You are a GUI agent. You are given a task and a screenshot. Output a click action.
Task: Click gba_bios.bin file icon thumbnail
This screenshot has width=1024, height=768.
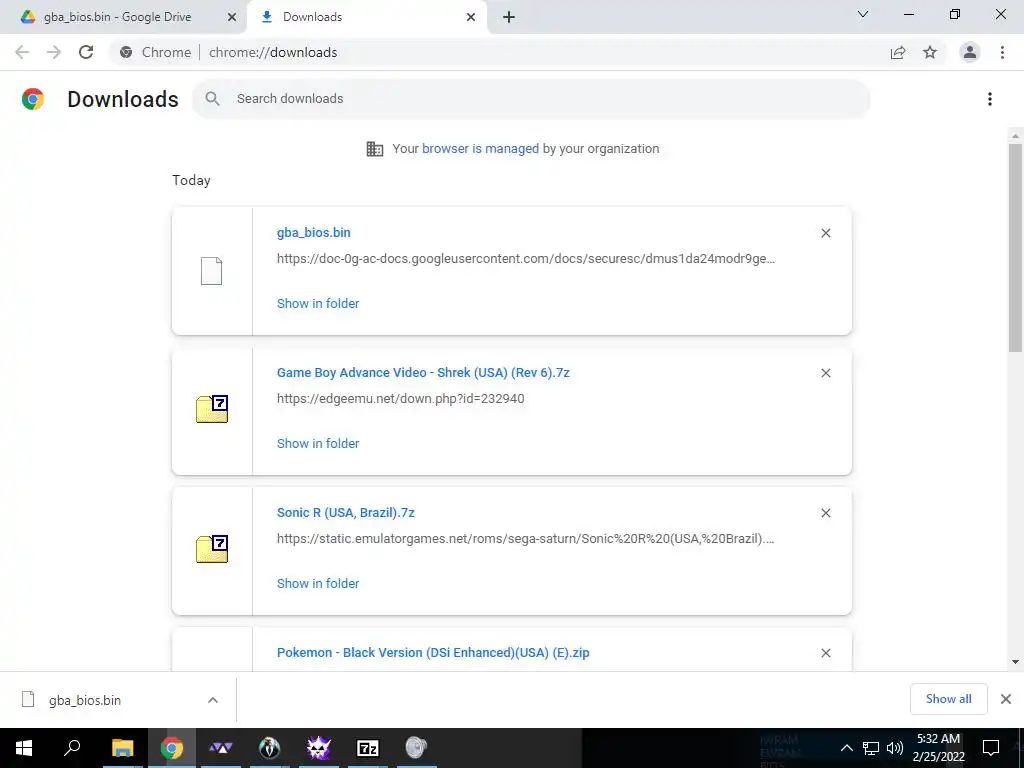212,271
